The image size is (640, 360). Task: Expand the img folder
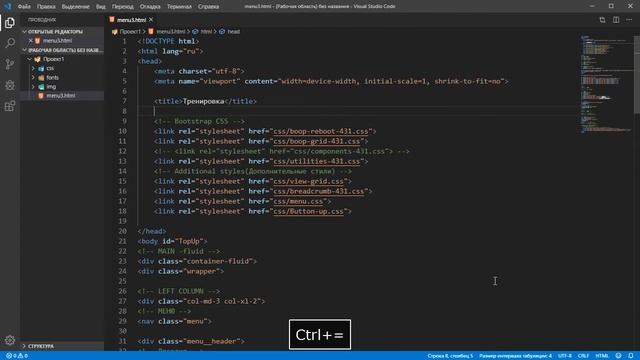pos(51,87)
